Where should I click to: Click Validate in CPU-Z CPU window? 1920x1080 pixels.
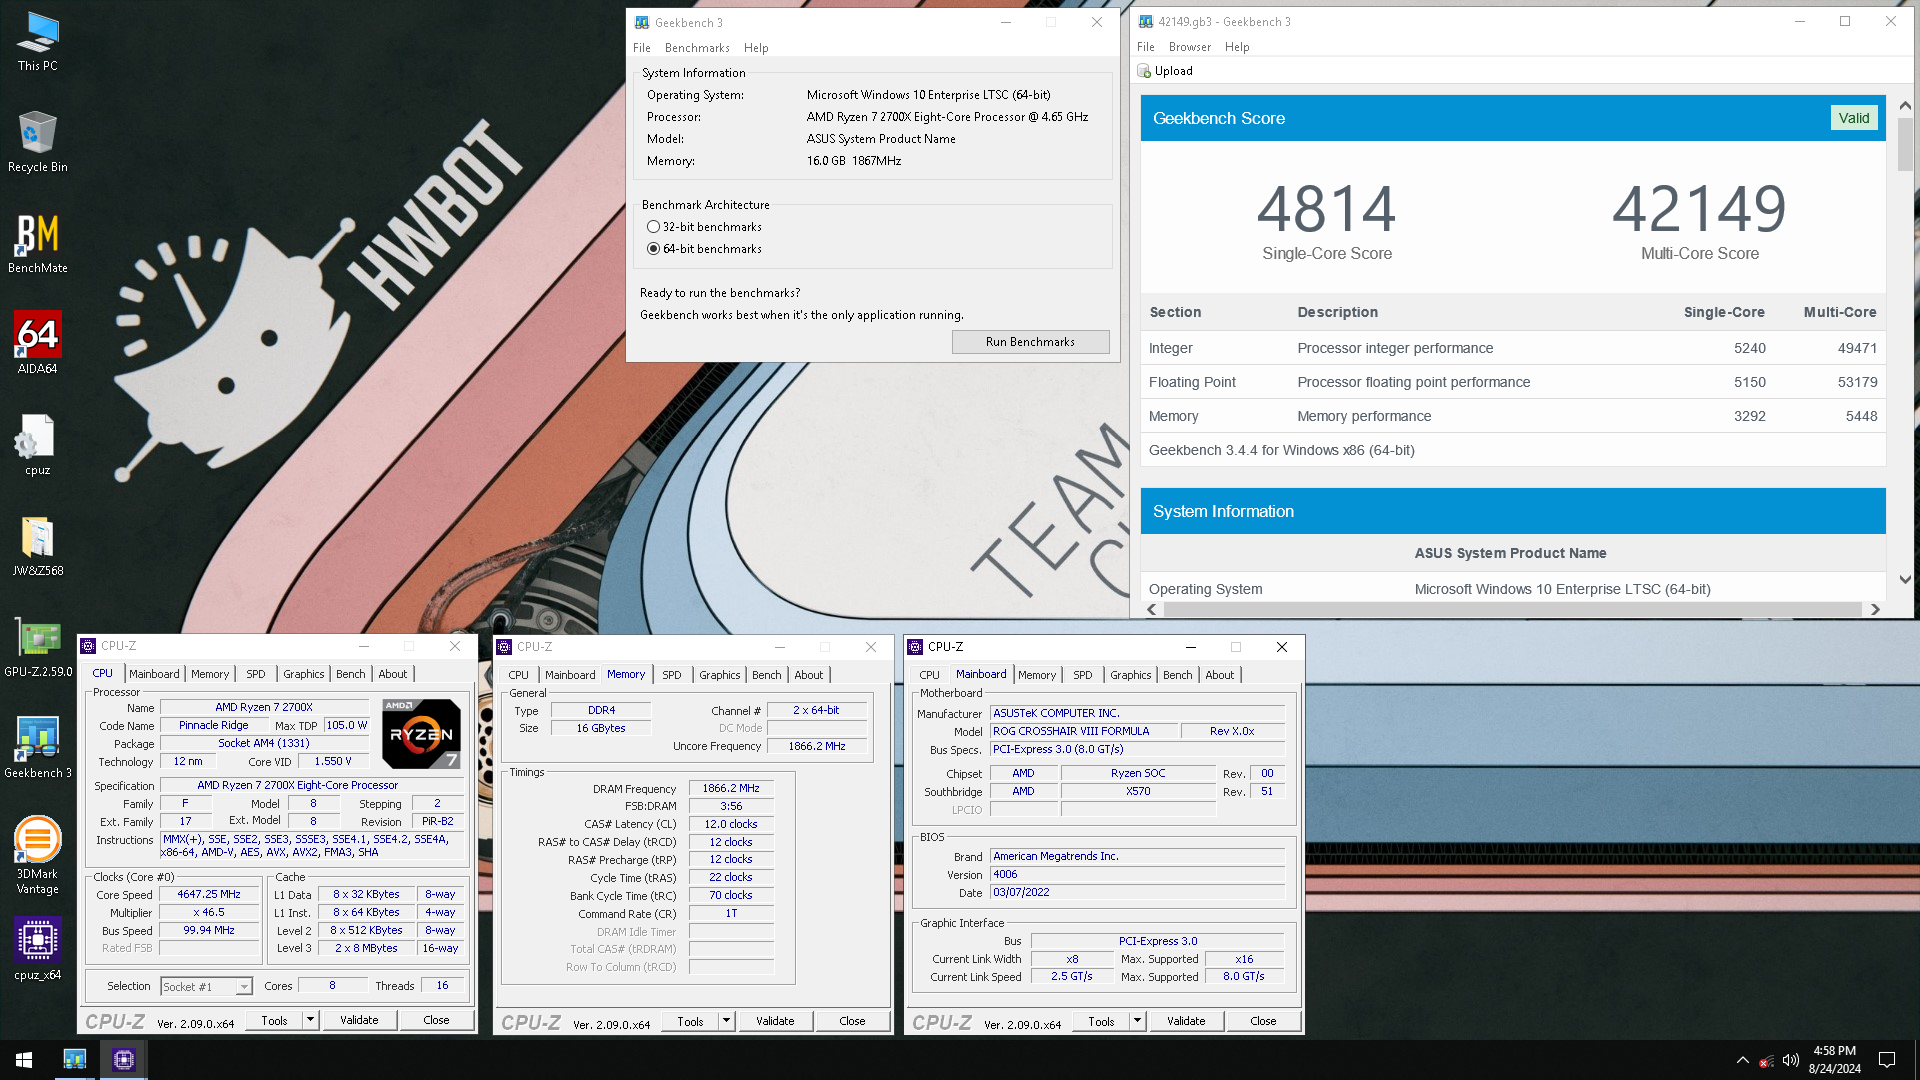[x=359, y=1020]
